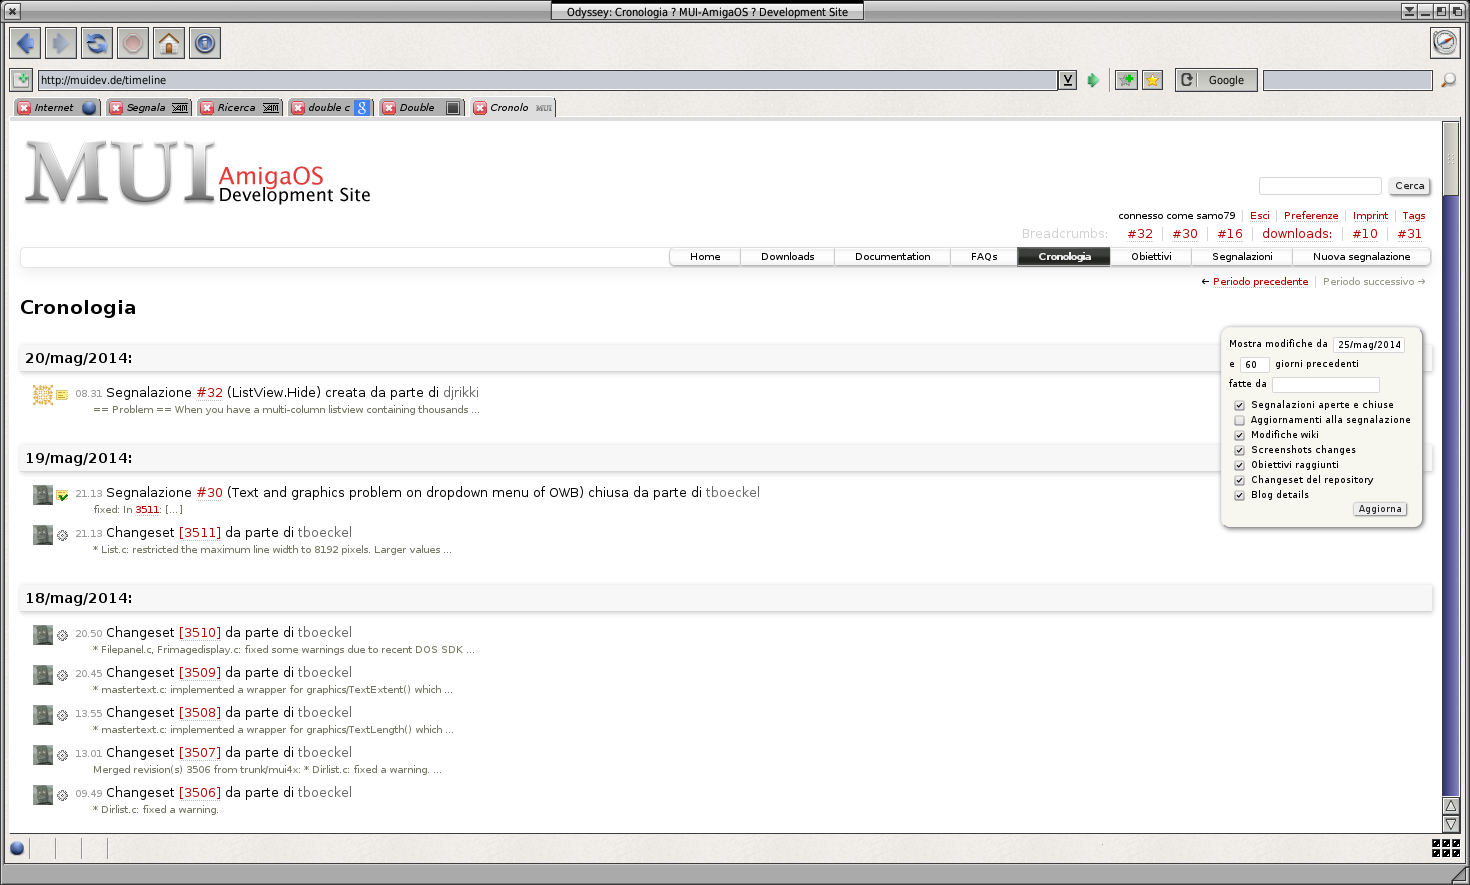The height and width of the screenshot is (885, 1470).
Task: Open the Downloads navigation item
Action: click(x=788, y=257)
